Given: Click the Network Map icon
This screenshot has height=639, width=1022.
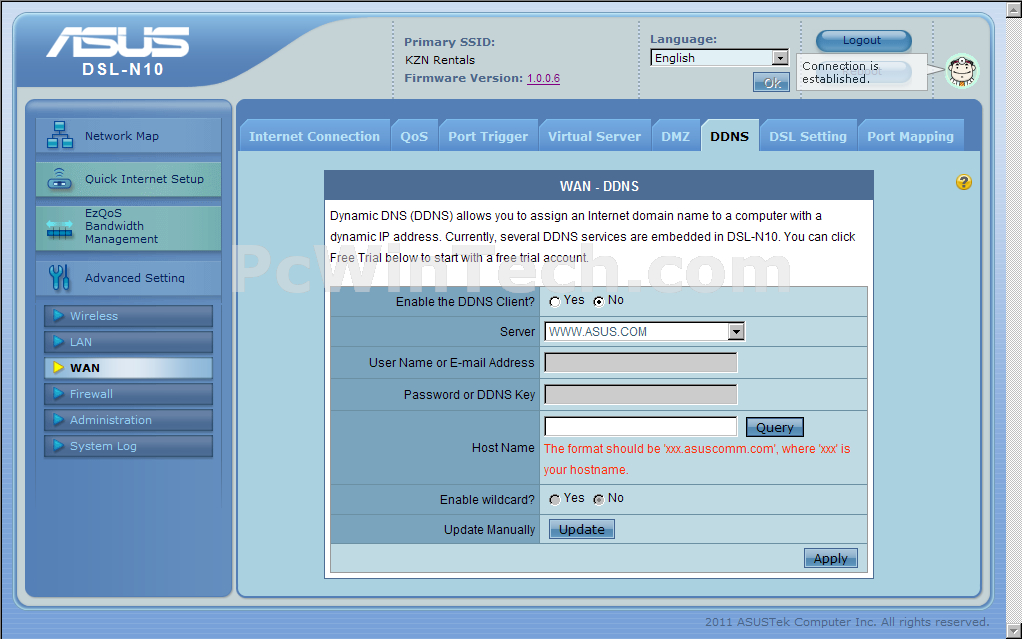Looking at the screenshot, I should pos(59,135).
